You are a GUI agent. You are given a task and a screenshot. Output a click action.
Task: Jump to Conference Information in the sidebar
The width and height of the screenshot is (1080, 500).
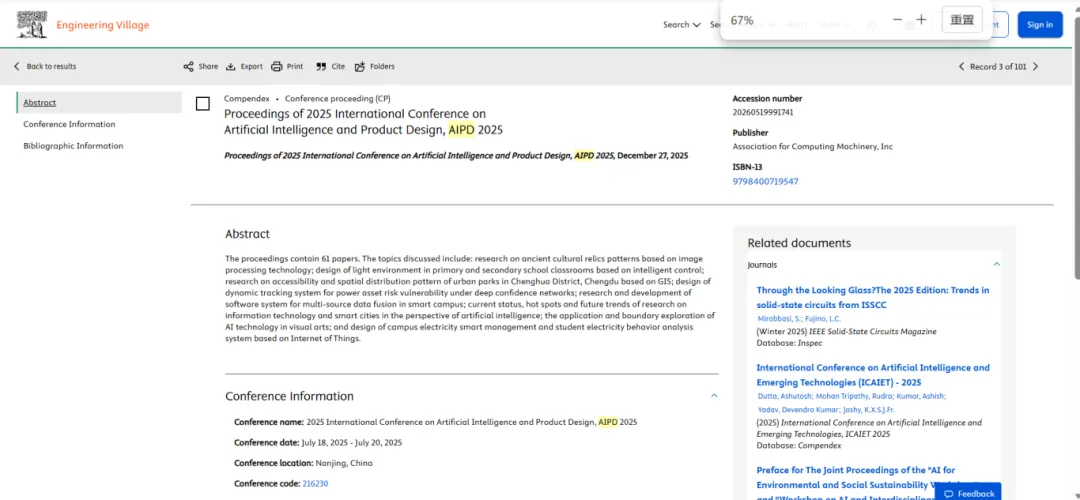coord(69,124)
